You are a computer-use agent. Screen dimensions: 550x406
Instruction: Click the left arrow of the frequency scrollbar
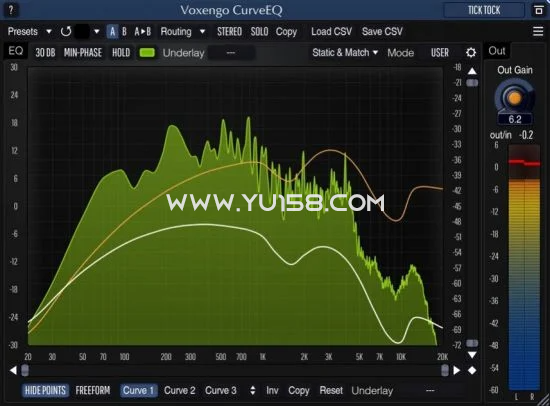(13, 370)
